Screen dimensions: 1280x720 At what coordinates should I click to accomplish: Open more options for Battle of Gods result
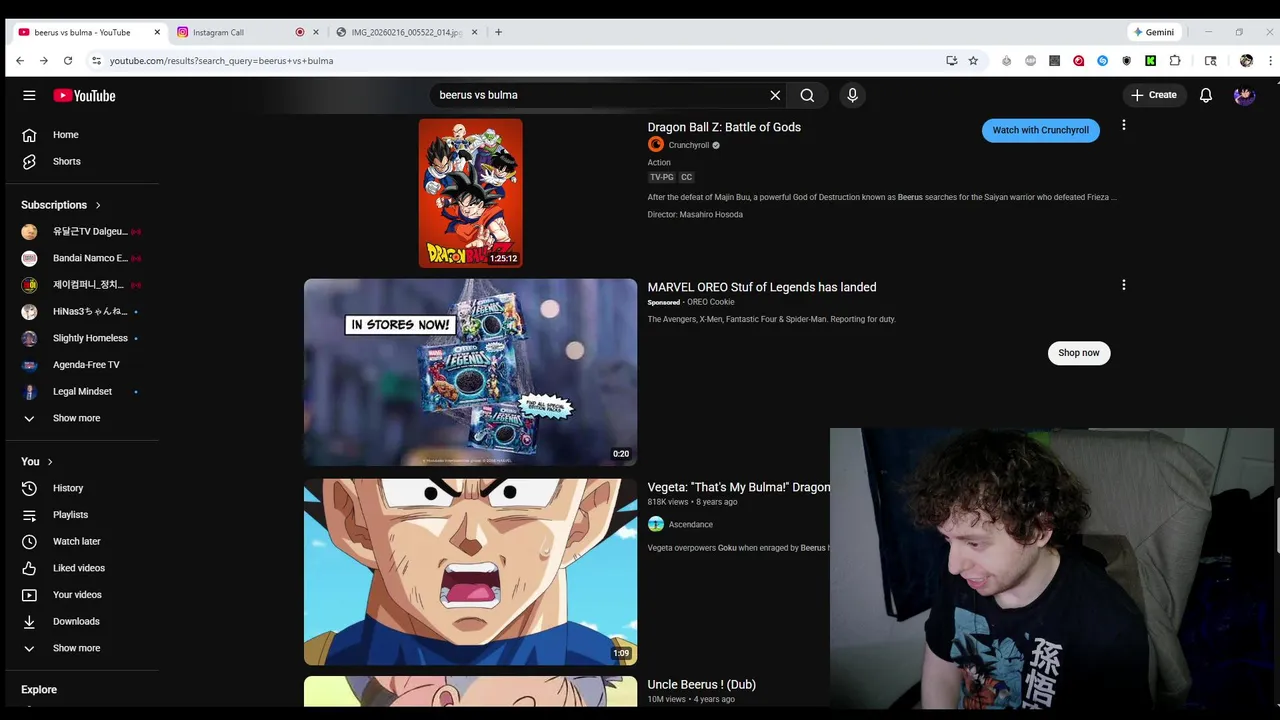(x=1123, y=125)
